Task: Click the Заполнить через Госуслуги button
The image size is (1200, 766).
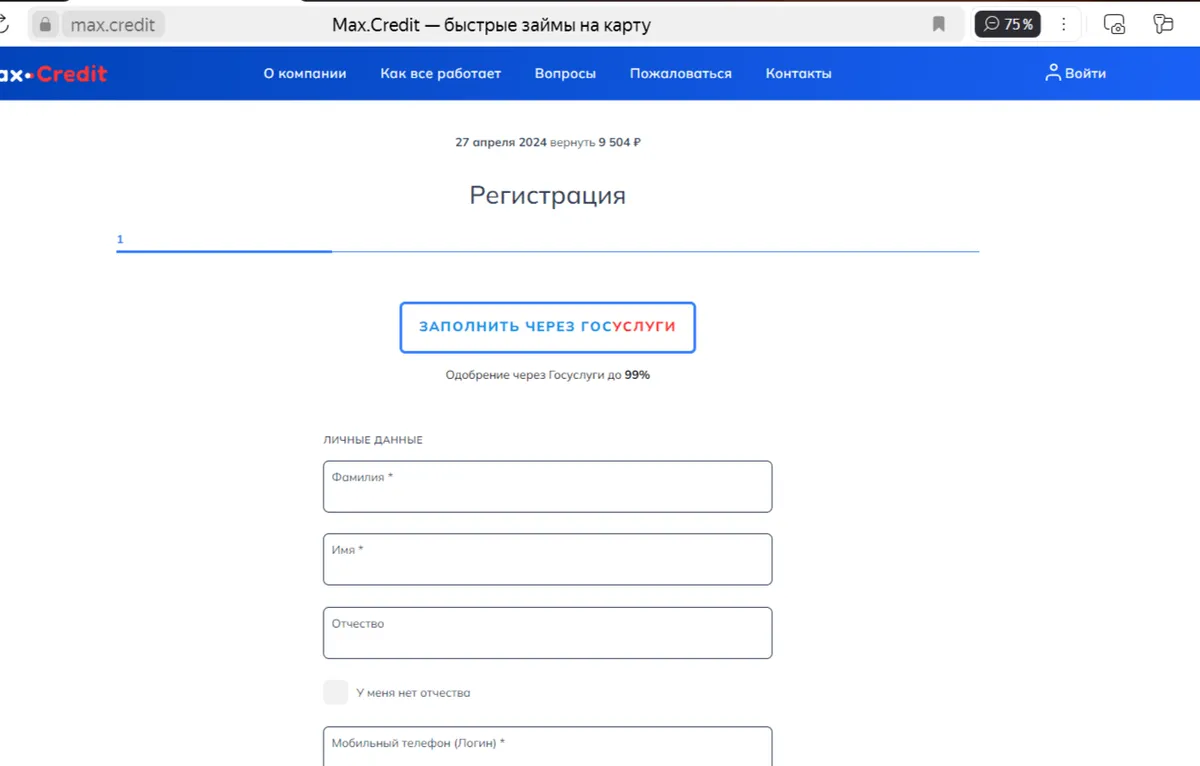Action: pos(547,327)
